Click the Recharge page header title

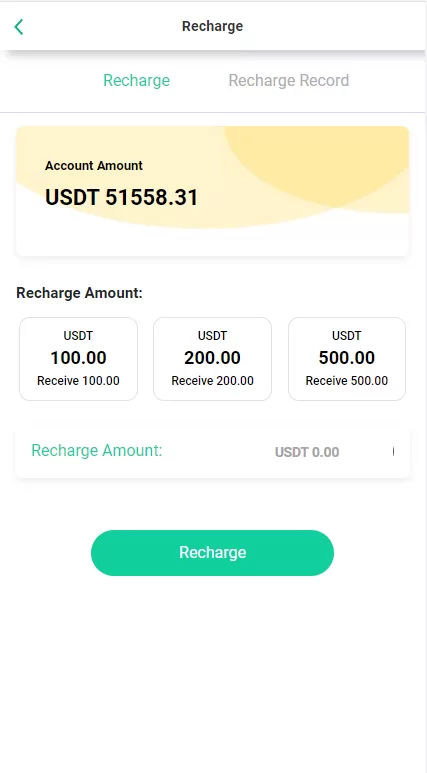click(213, 26)
